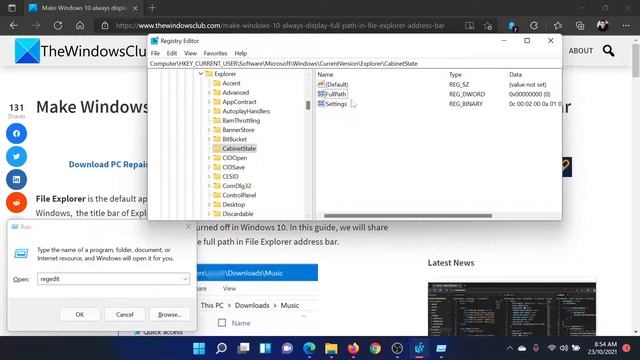
Task: Click the browser Back arrow
Action: 14,25
